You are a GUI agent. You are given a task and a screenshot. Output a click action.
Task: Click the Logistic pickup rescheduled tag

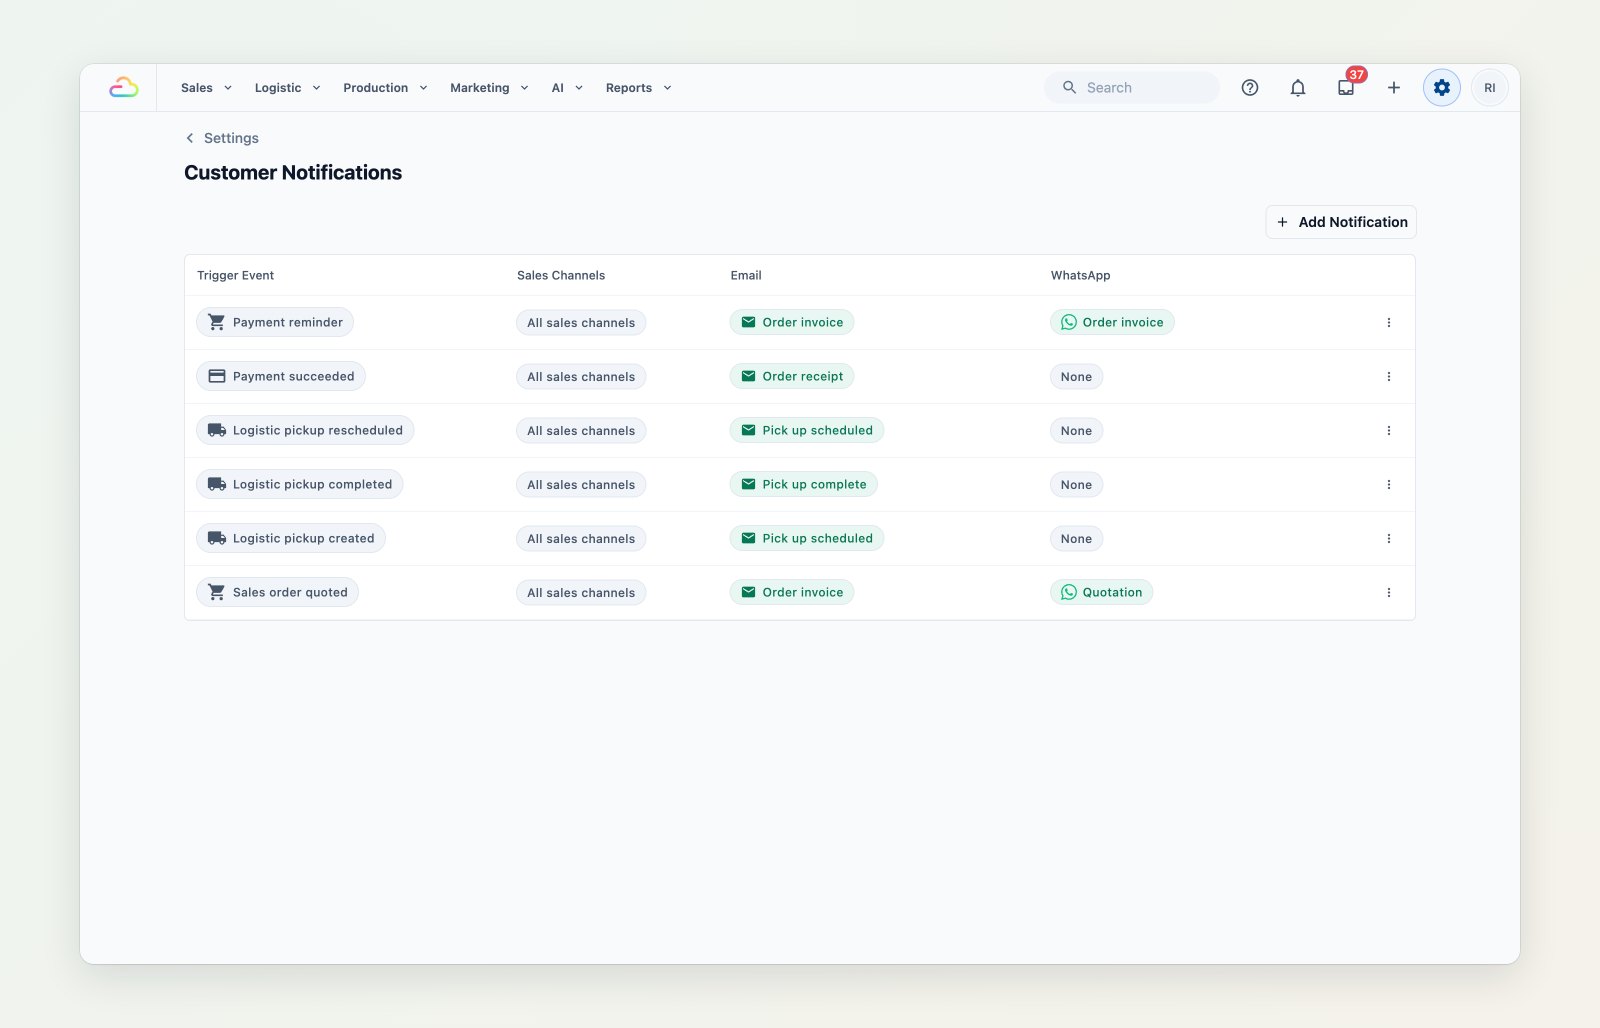pos(305,430)
